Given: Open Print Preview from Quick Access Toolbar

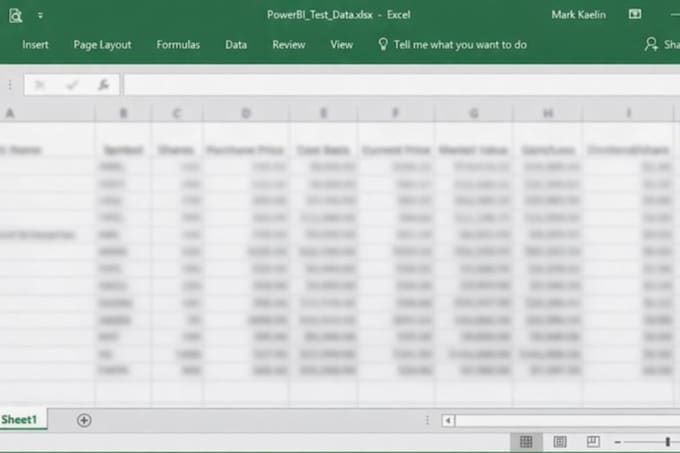Looking at the screenshot, I should tap(16, 16).
